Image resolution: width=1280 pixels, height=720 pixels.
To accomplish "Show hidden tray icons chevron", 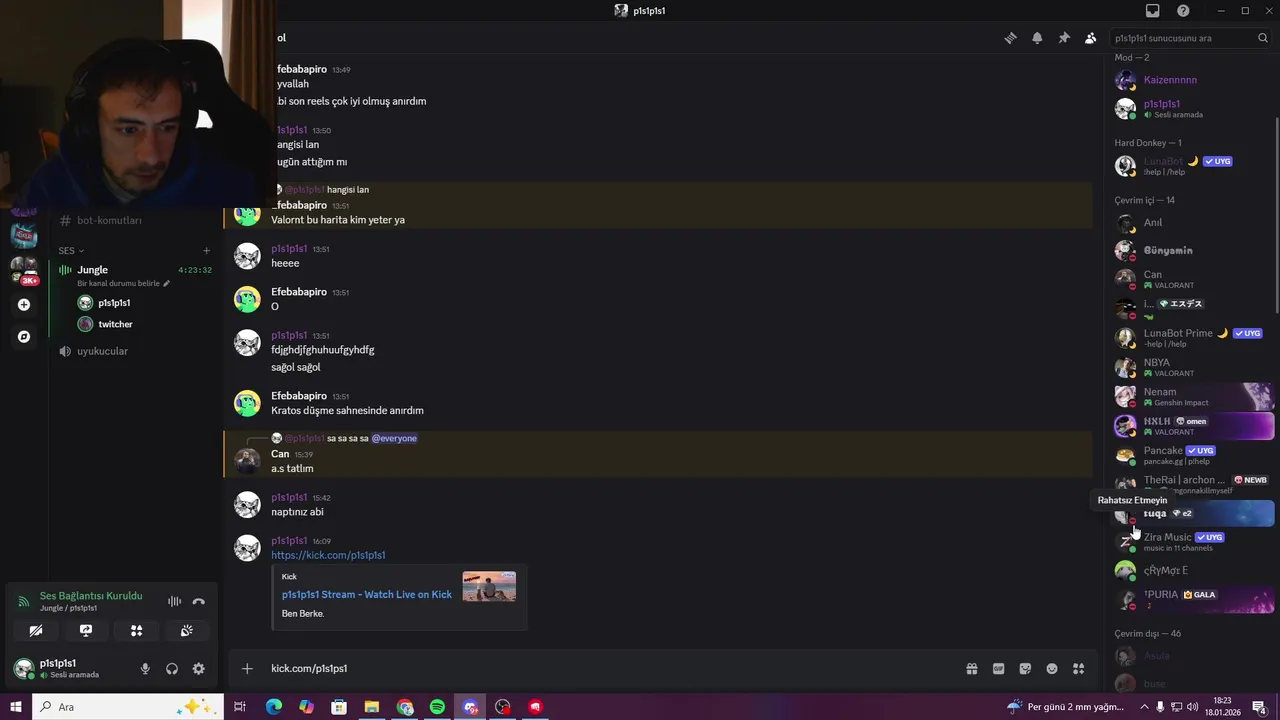I will tap(1145, 707).
